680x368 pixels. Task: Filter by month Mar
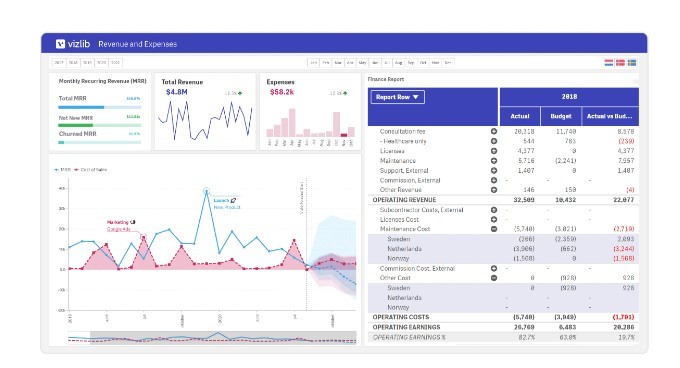[338, 63]
